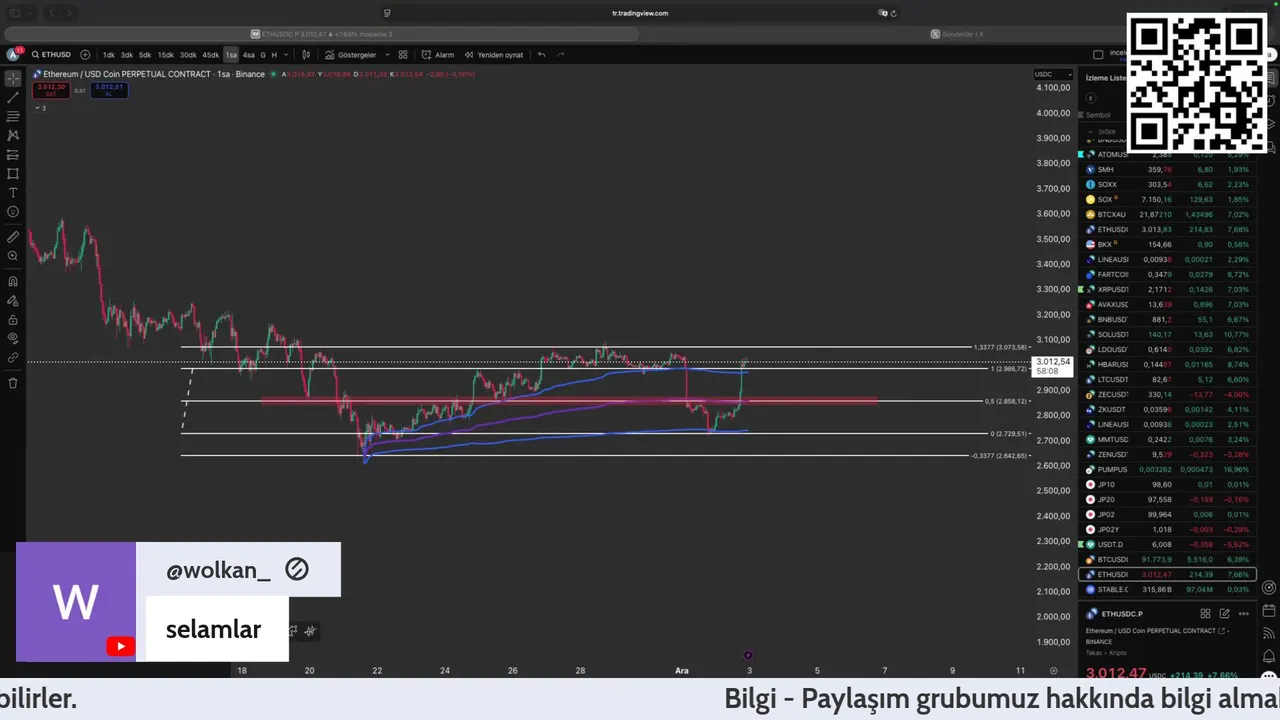Redo the chart action

click(560, 55)
